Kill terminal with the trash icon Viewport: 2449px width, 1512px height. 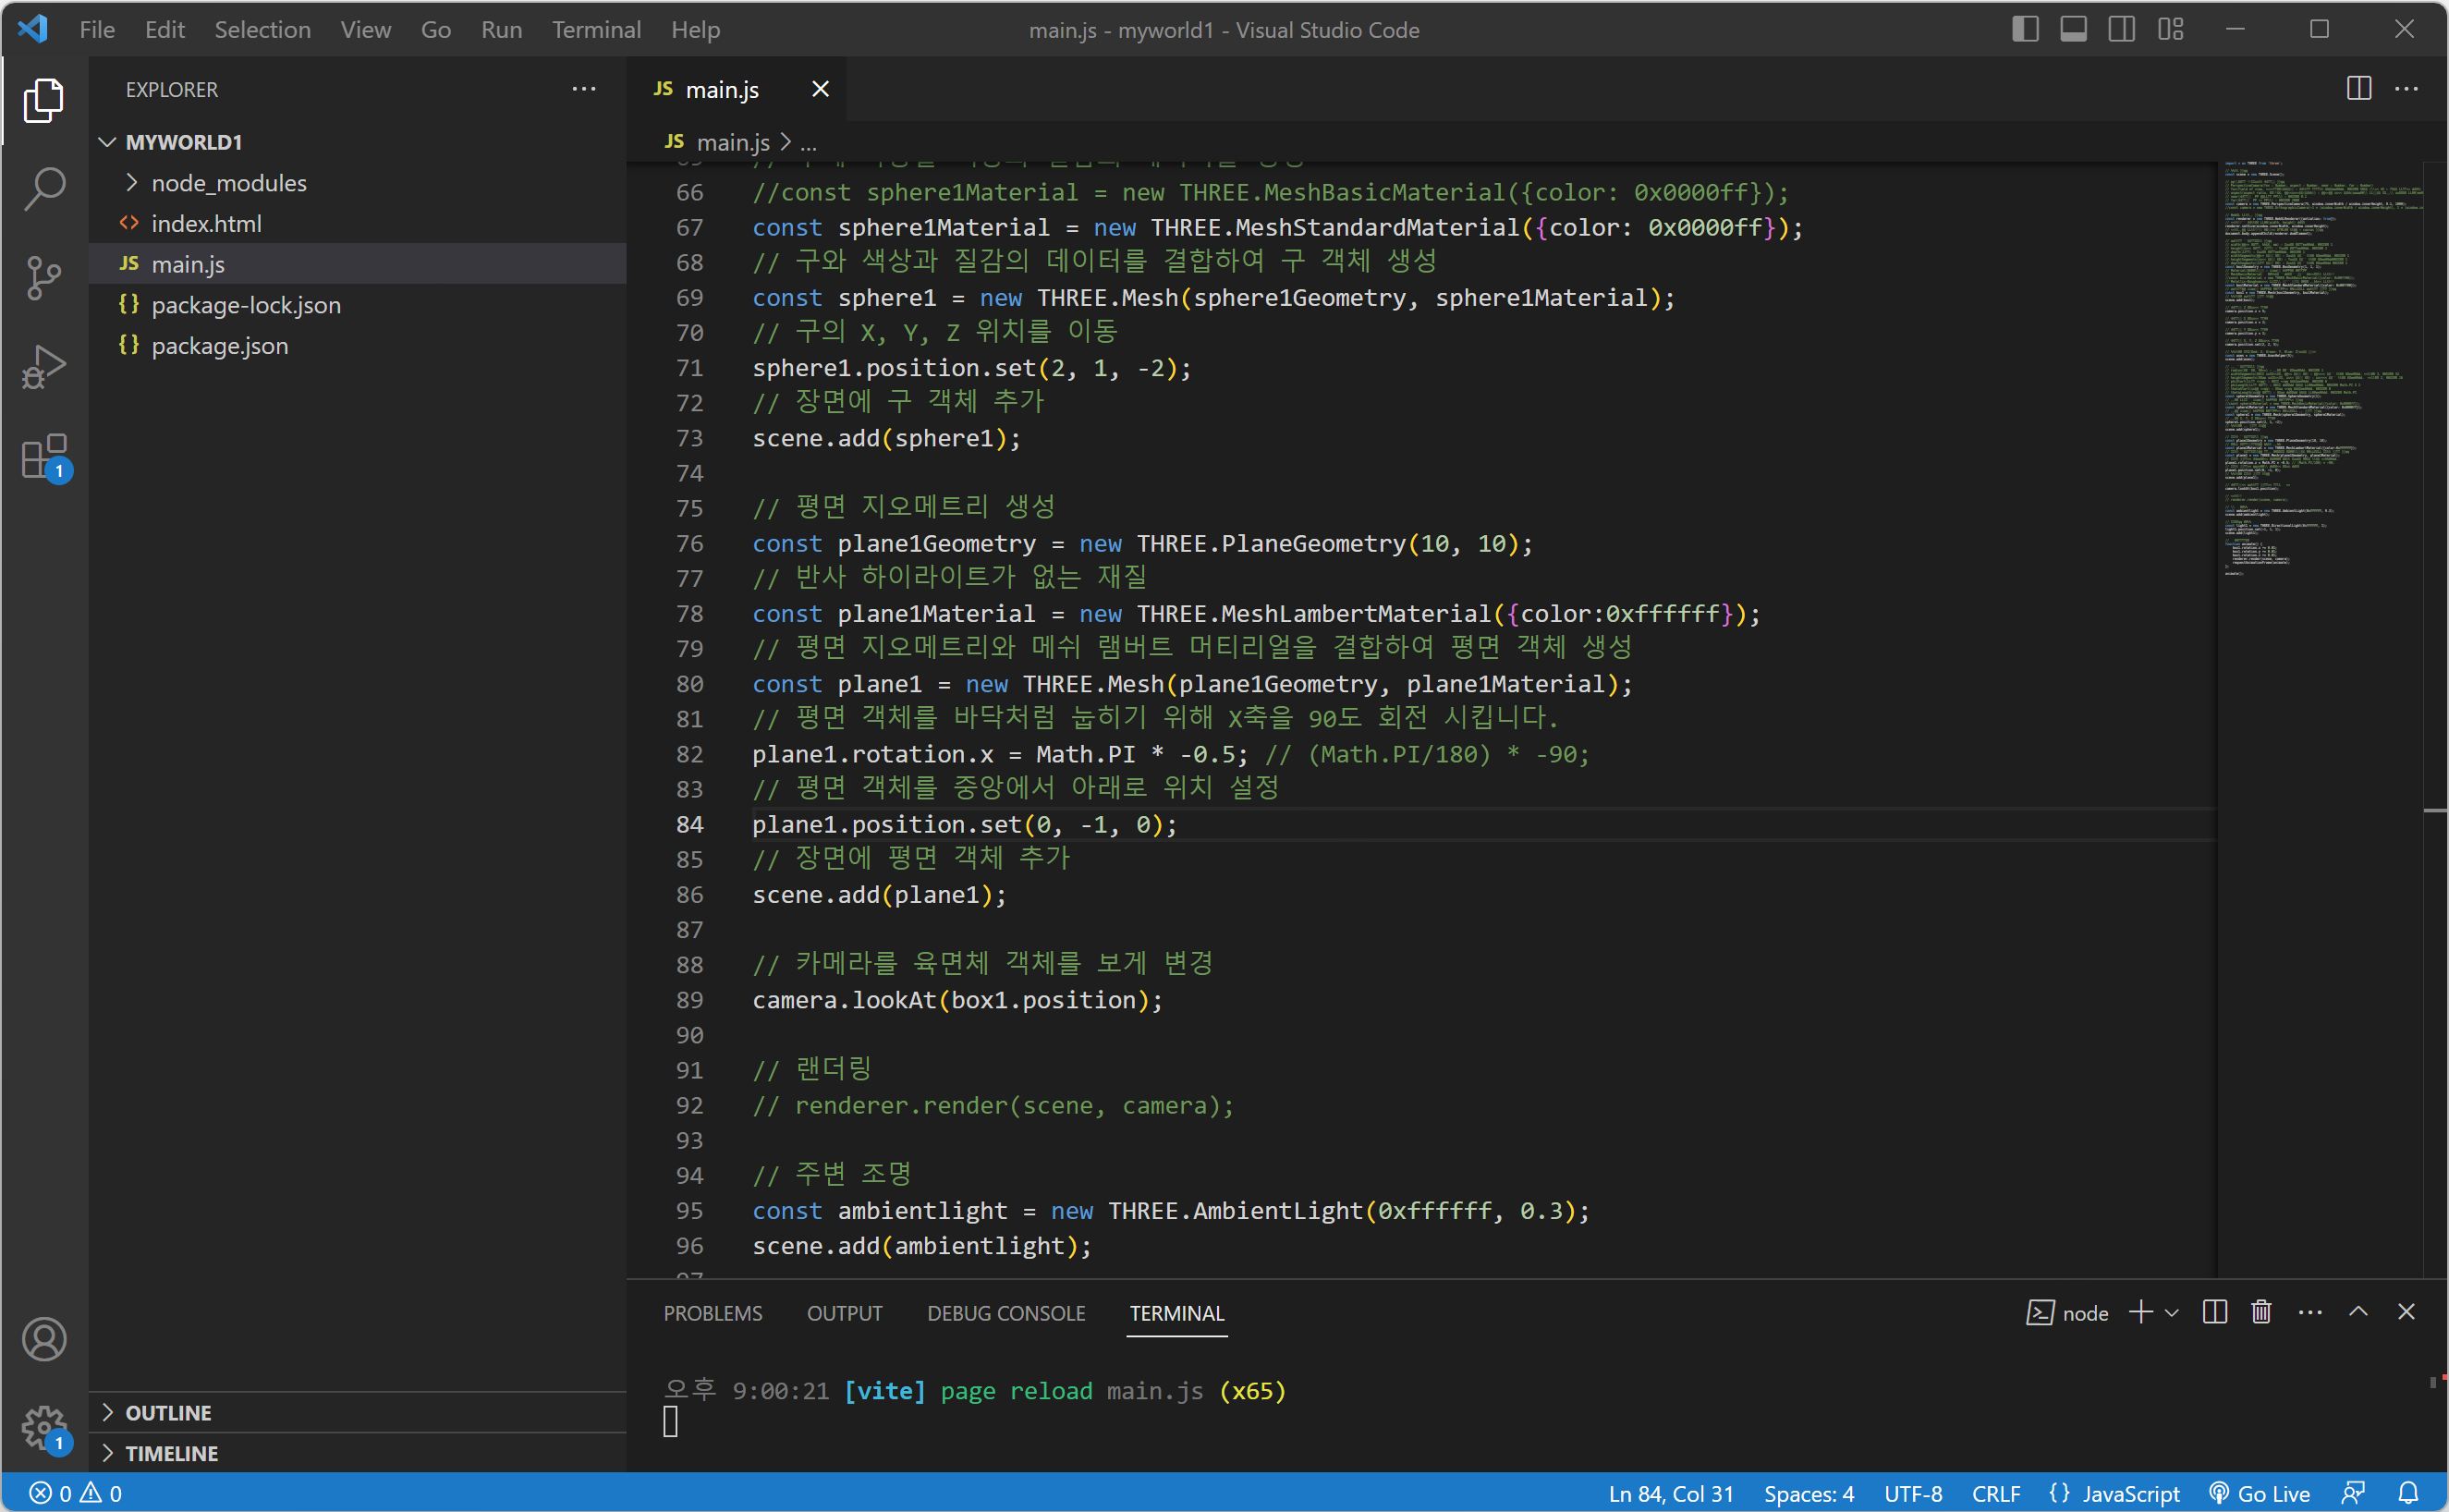point(2261,1312)
